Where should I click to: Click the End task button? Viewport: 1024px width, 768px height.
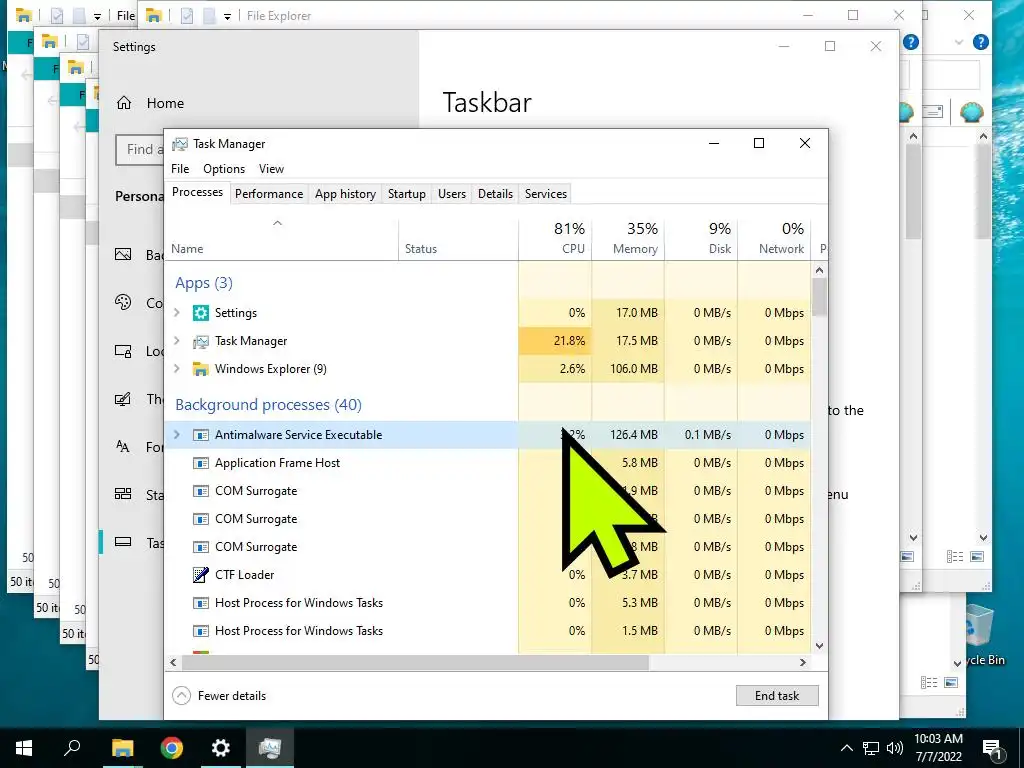(777, 696)
